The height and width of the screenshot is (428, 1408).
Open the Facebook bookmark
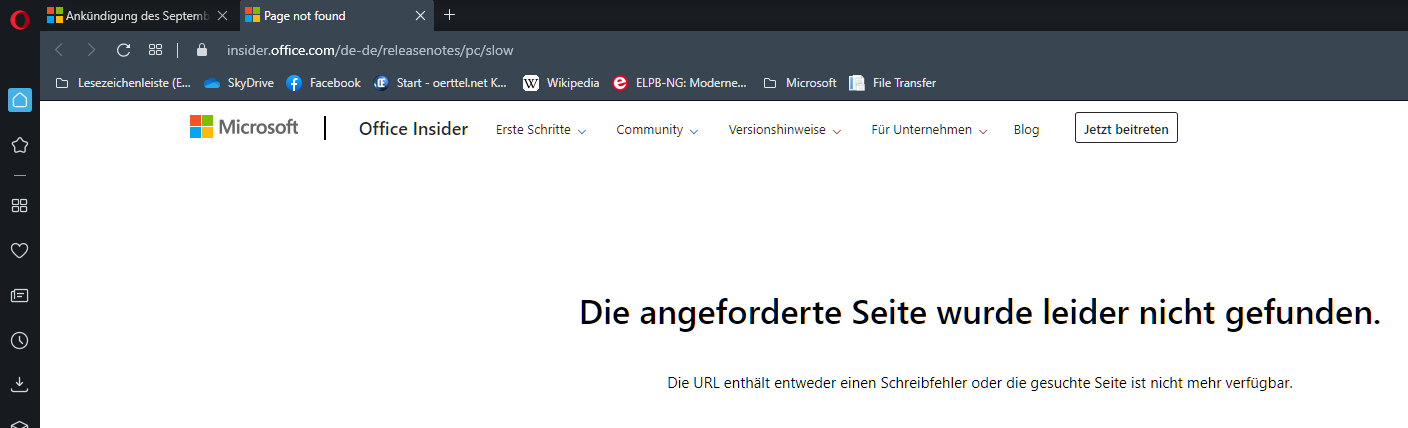(x=323, y=83)
